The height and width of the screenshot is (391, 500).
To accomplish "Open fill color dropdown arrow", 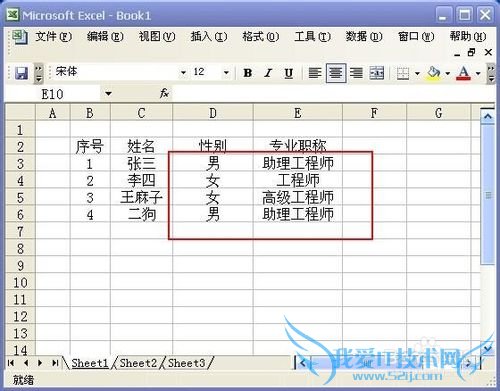I will pos(448,73).
